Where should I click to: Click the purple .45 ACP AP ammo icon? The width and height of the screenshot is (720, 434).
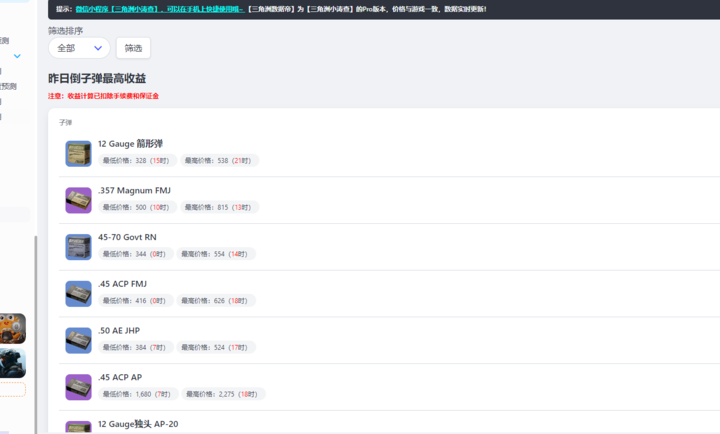(x=78, y=387)
